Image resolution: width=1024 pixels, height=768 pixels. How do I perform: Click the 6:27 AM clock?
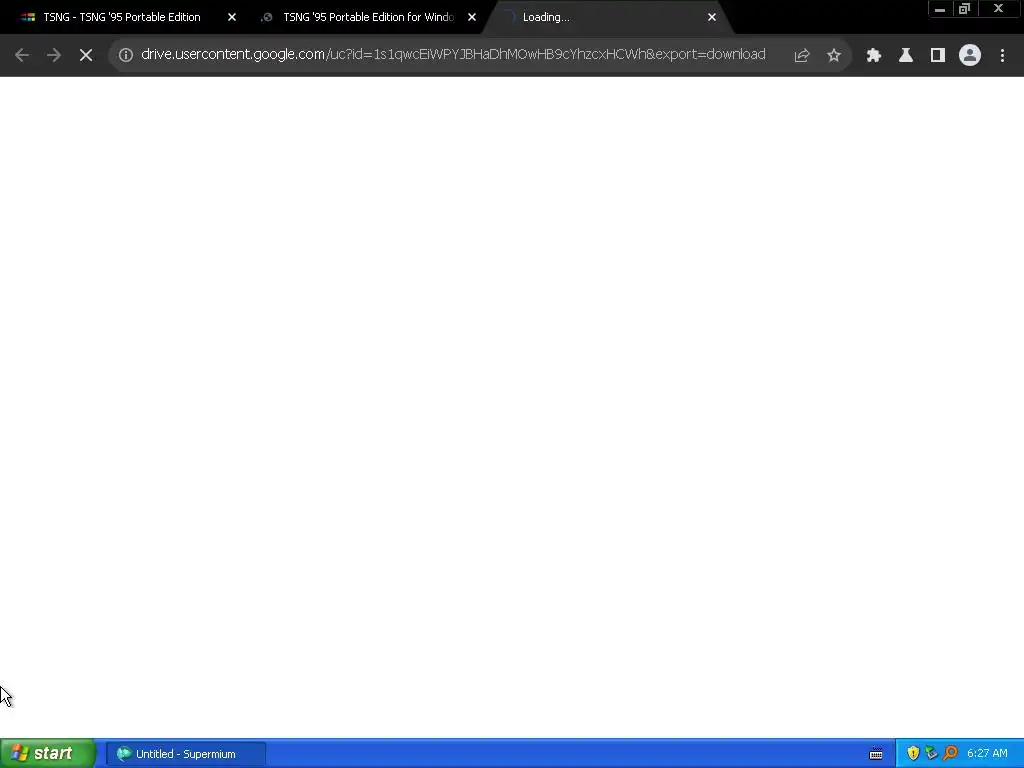click(x=987, y=754)
